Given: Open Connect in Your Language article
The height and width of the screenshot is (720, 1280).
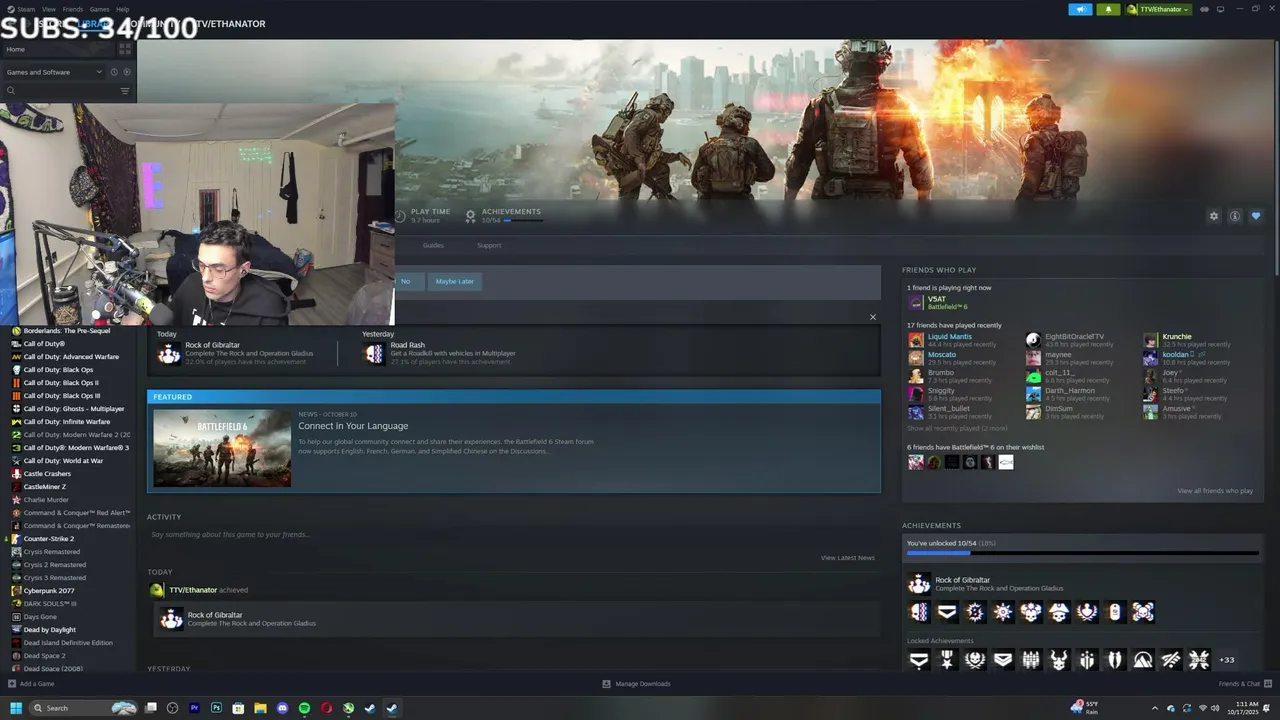Looking at the screenshot, I should [x=353, y=426].
